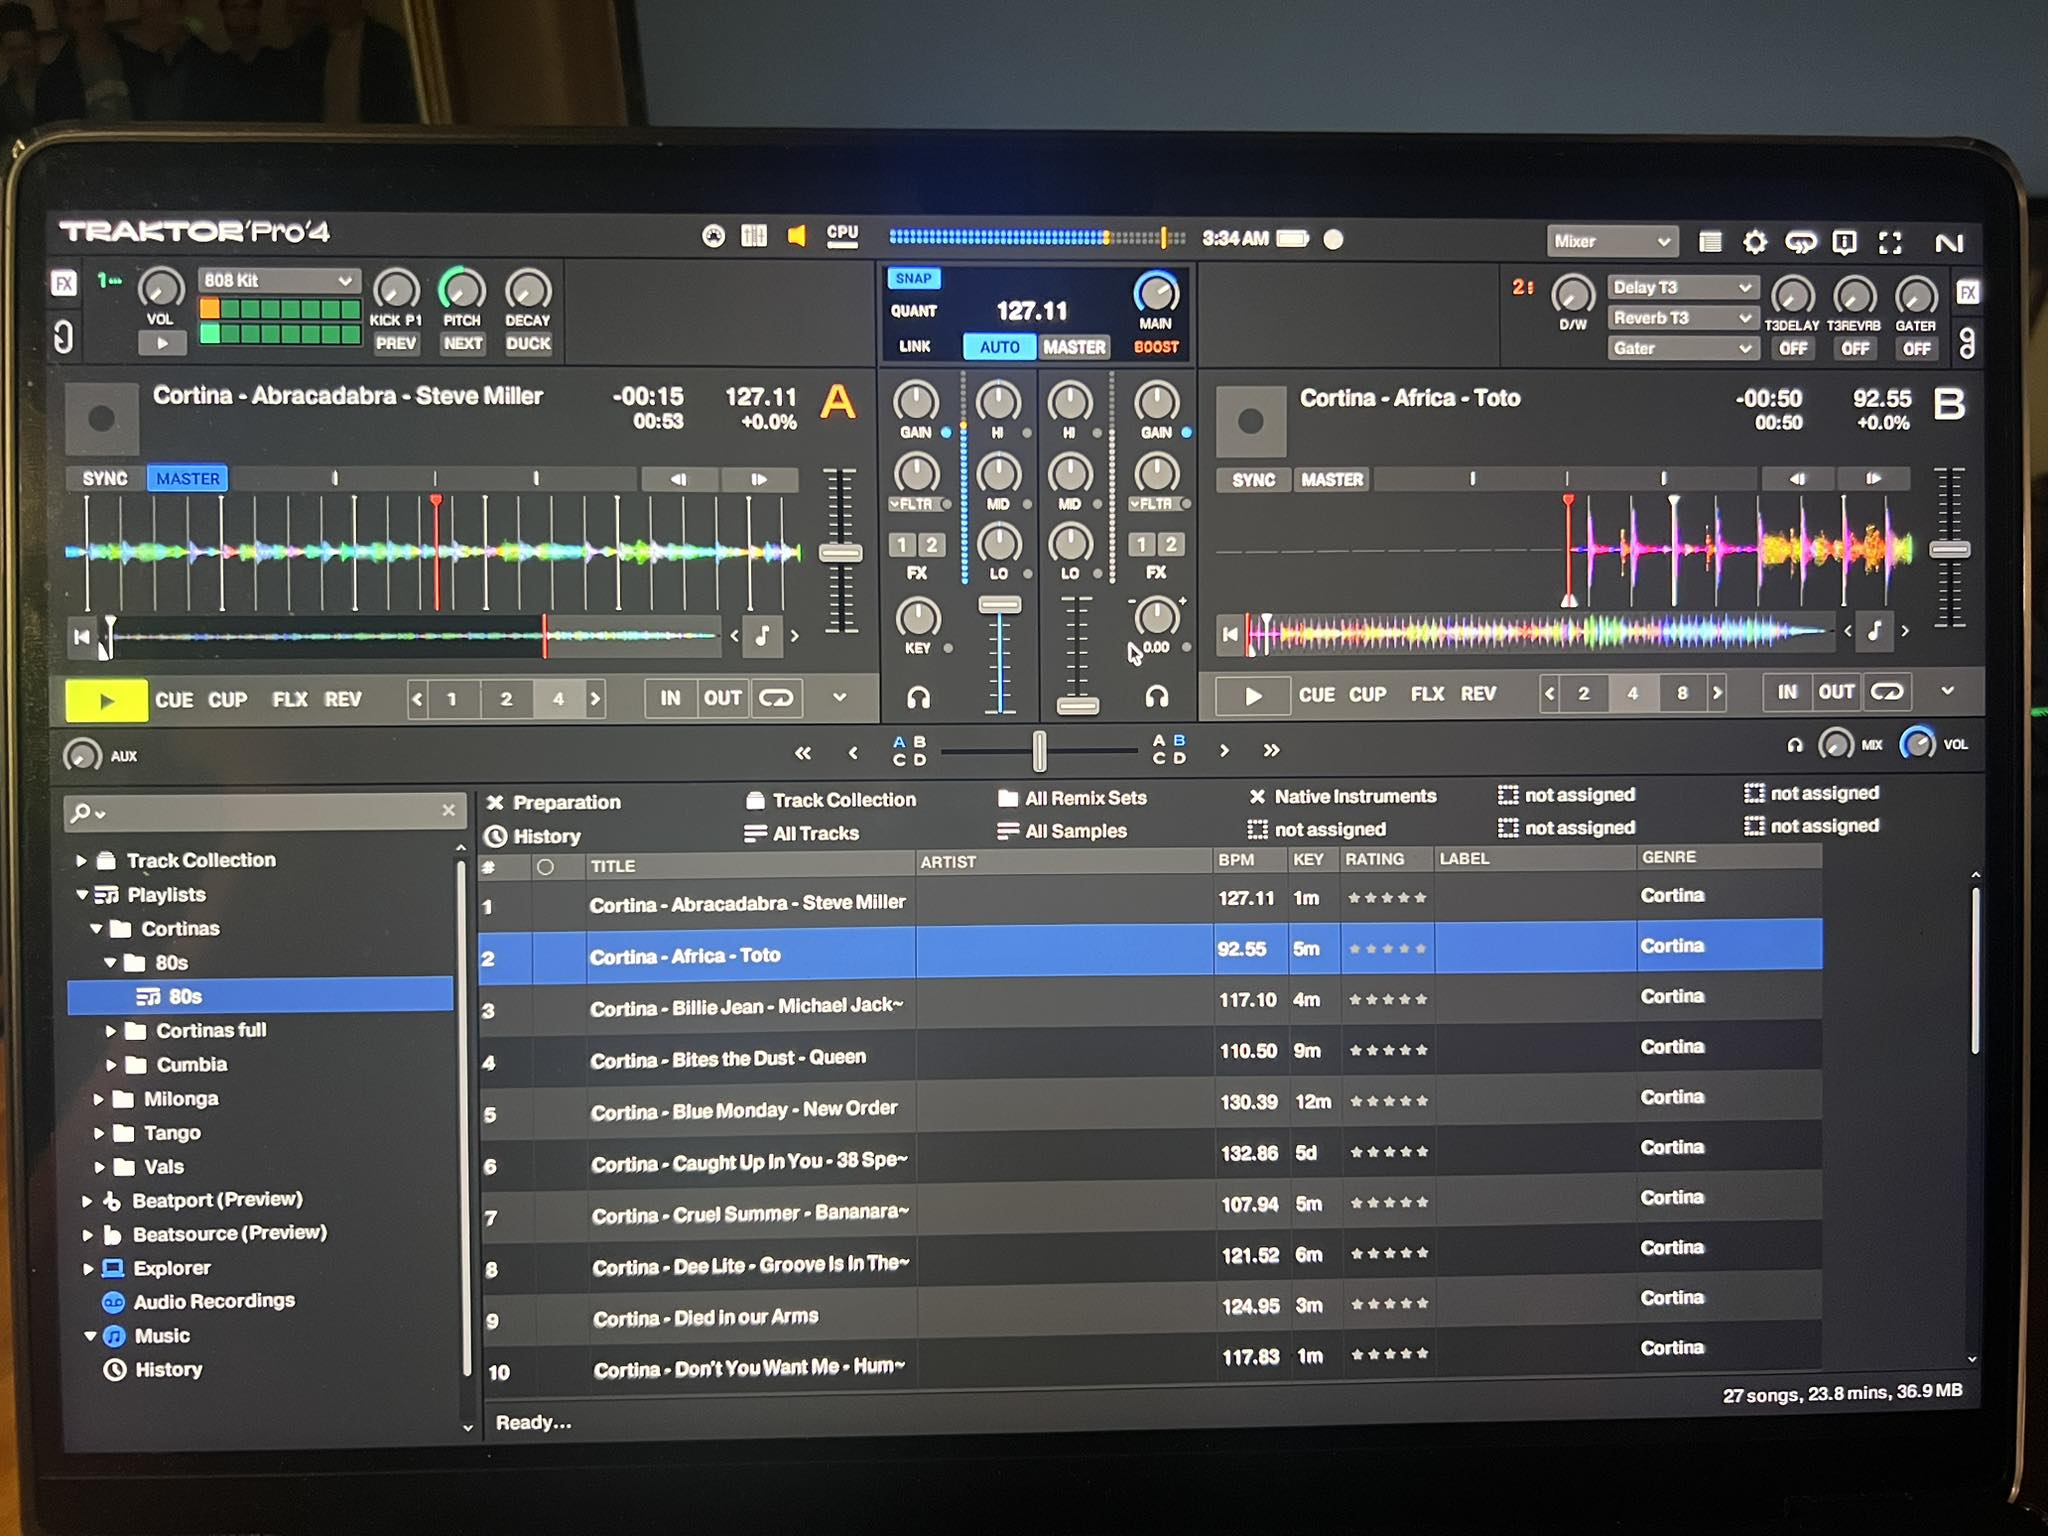Viewport: 2048px width, 1536px height.
Task: Clear the browser search field
Action: tap(448, 810)
